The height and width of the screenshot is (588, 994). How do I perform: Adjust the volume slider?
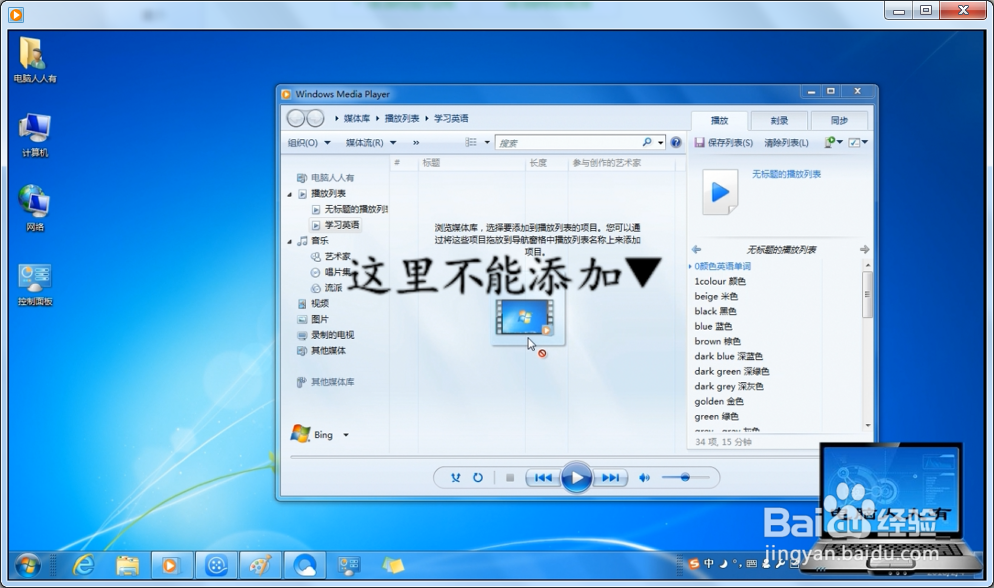click(x=685, y=477)
